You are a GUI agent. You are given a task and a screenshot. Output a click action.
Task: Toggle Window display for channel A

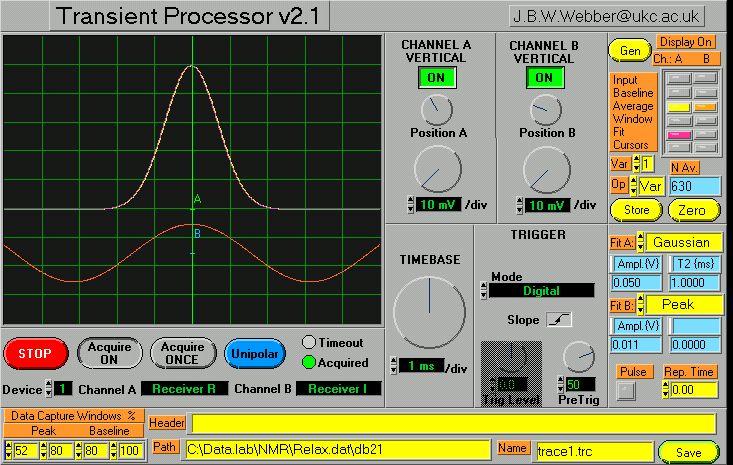pyautogui.click(x=679, y=121)
